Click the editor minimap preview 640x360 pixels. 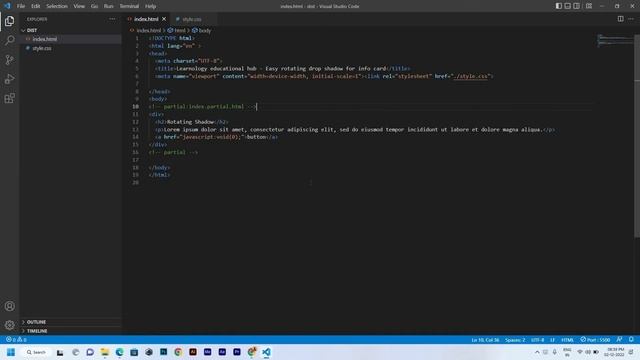[615, 40]
